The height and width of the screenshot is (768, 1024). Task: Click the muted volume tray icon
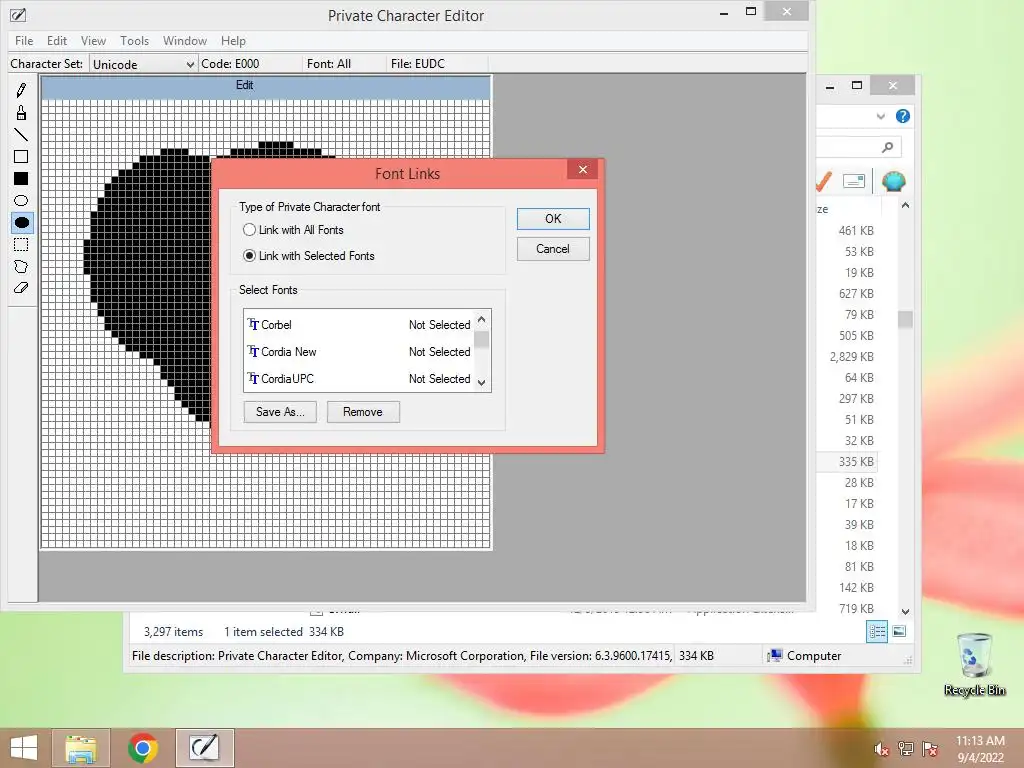point(881,749)
